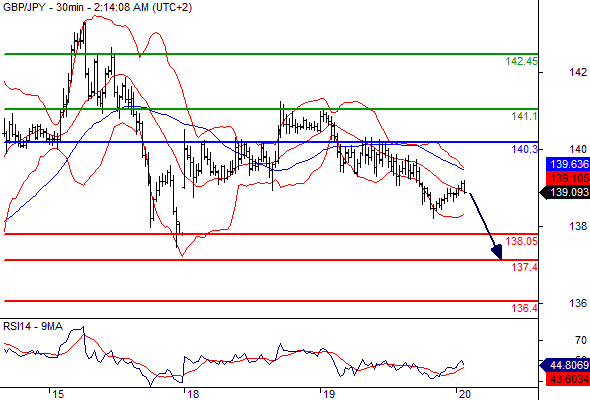Image resolution: width=590 pixels, height=400 pixels.
Task: Click date marker 20 on time axis
Action: coord(464,394)
